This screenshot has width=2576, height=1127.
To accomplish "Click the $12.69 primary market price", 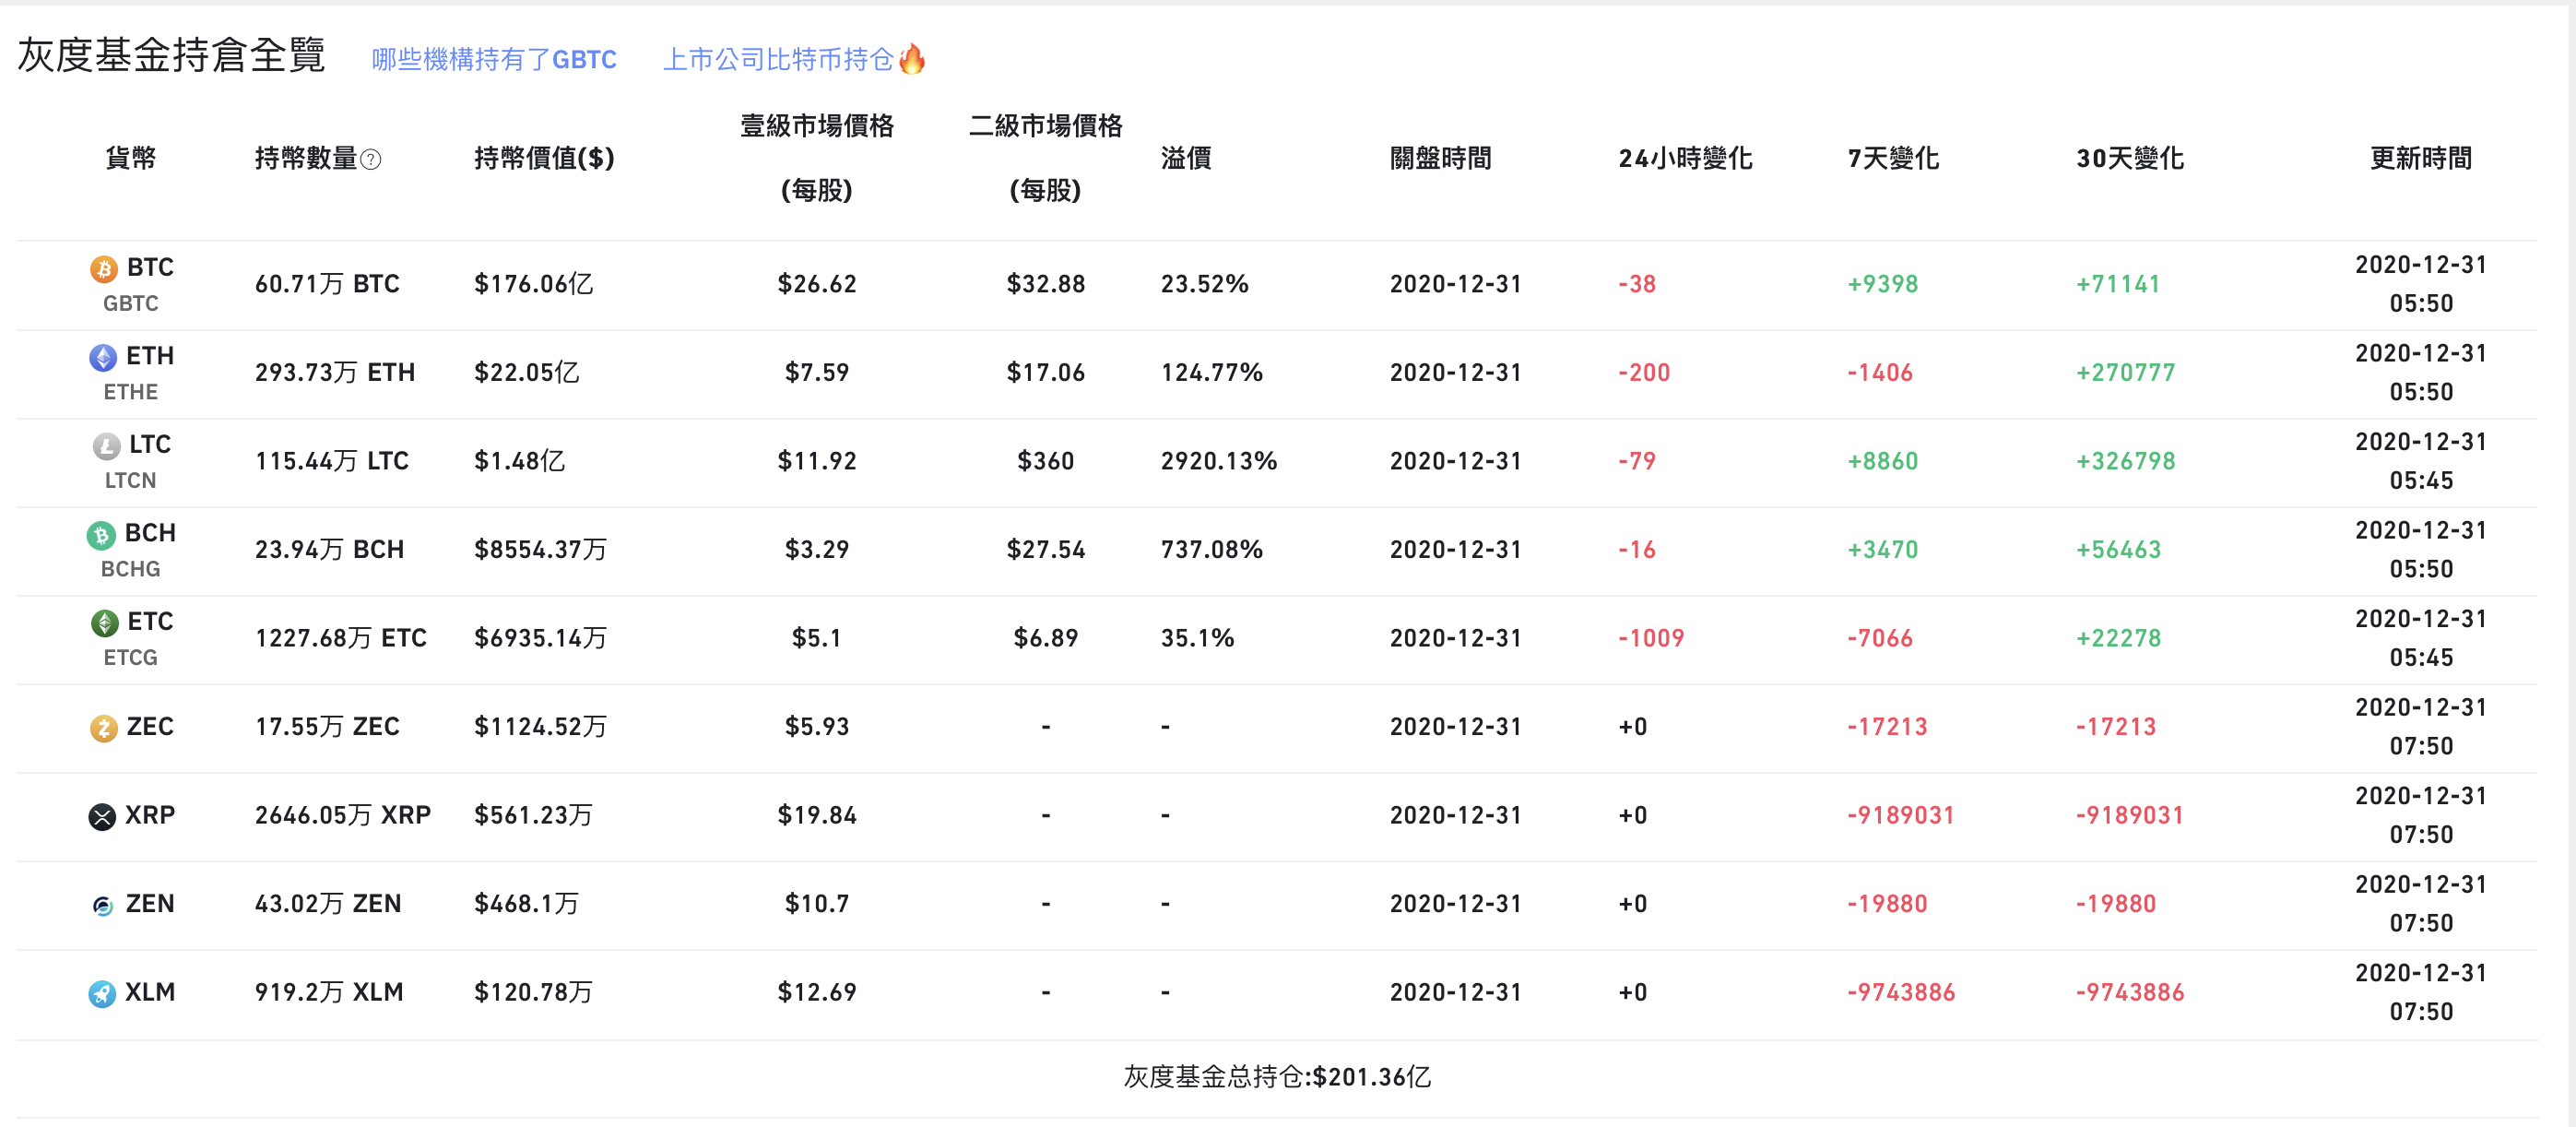I will coord(817,993).
